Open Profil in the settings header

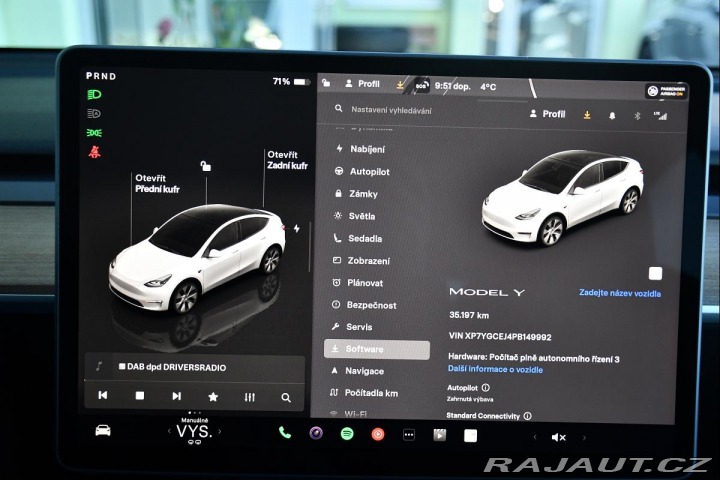click(547, 114)
